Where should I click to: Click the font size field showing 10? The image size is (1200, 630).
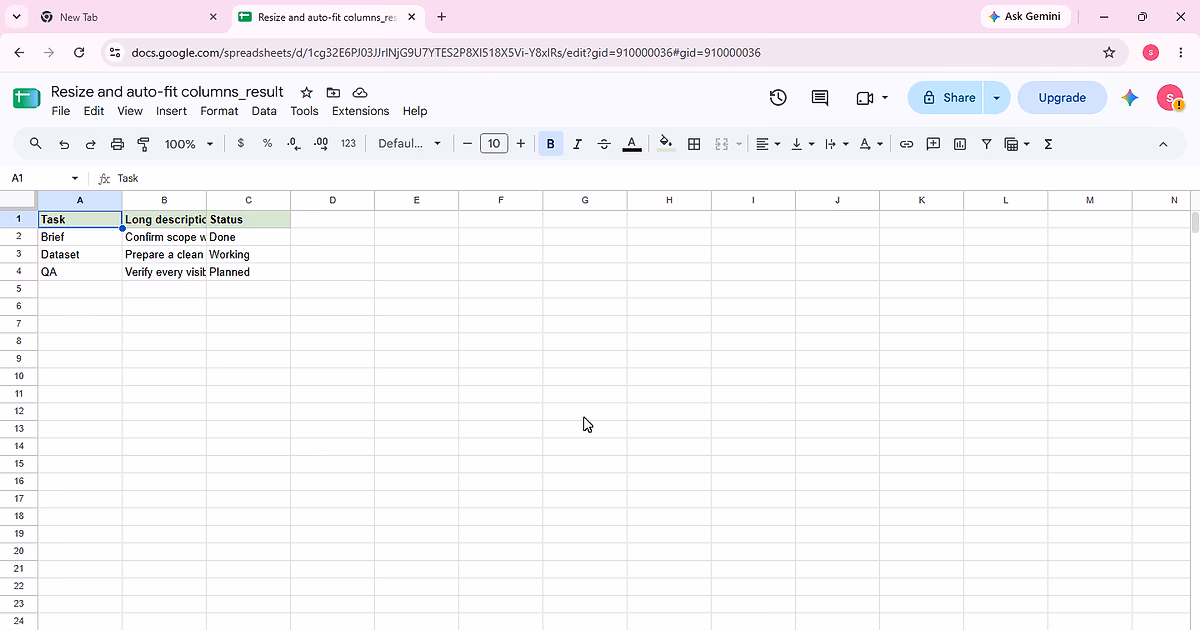(494, 144)
